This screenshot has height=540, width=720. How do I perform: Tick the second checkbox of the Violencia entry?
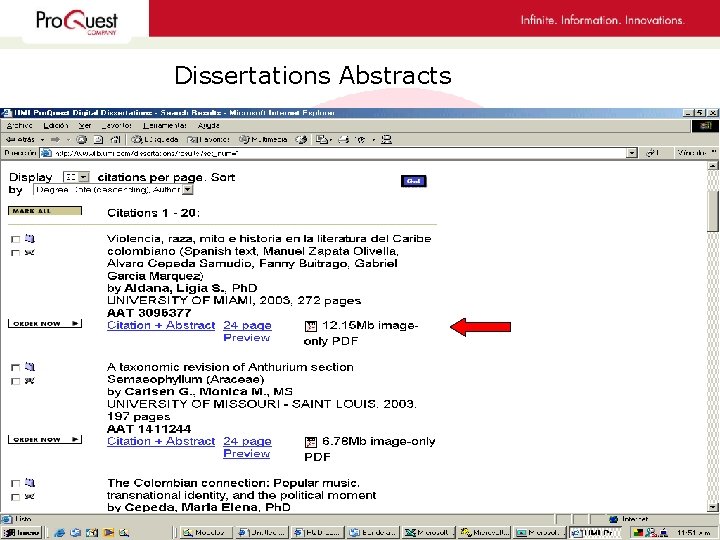[15, 253]
